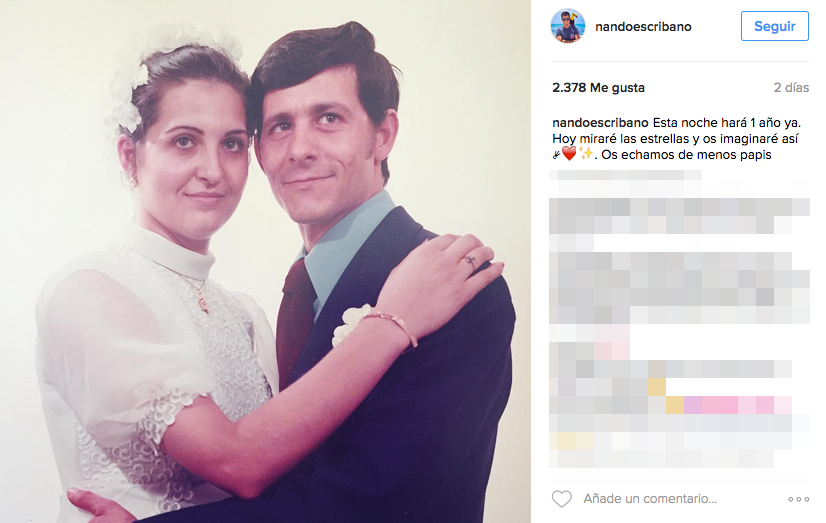Click the sparkles emoji in caption
The height and width of the screenshot is (523, 826).
(x=586, y=154)
